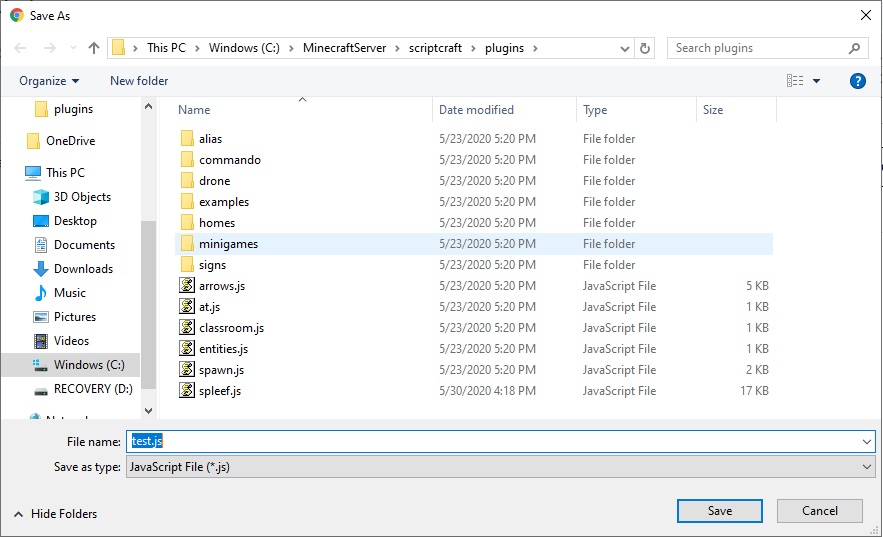Select the alias folder
The image size is (883, 537).
coord(210,139)
